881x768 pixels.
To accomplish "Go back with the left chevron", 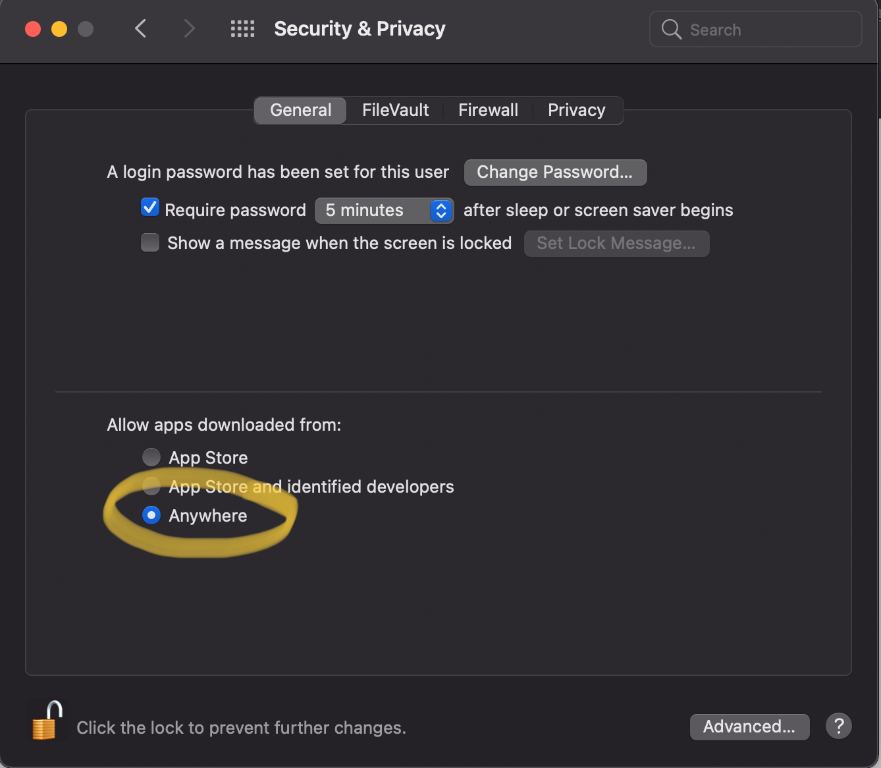I will tap(141, 29).
